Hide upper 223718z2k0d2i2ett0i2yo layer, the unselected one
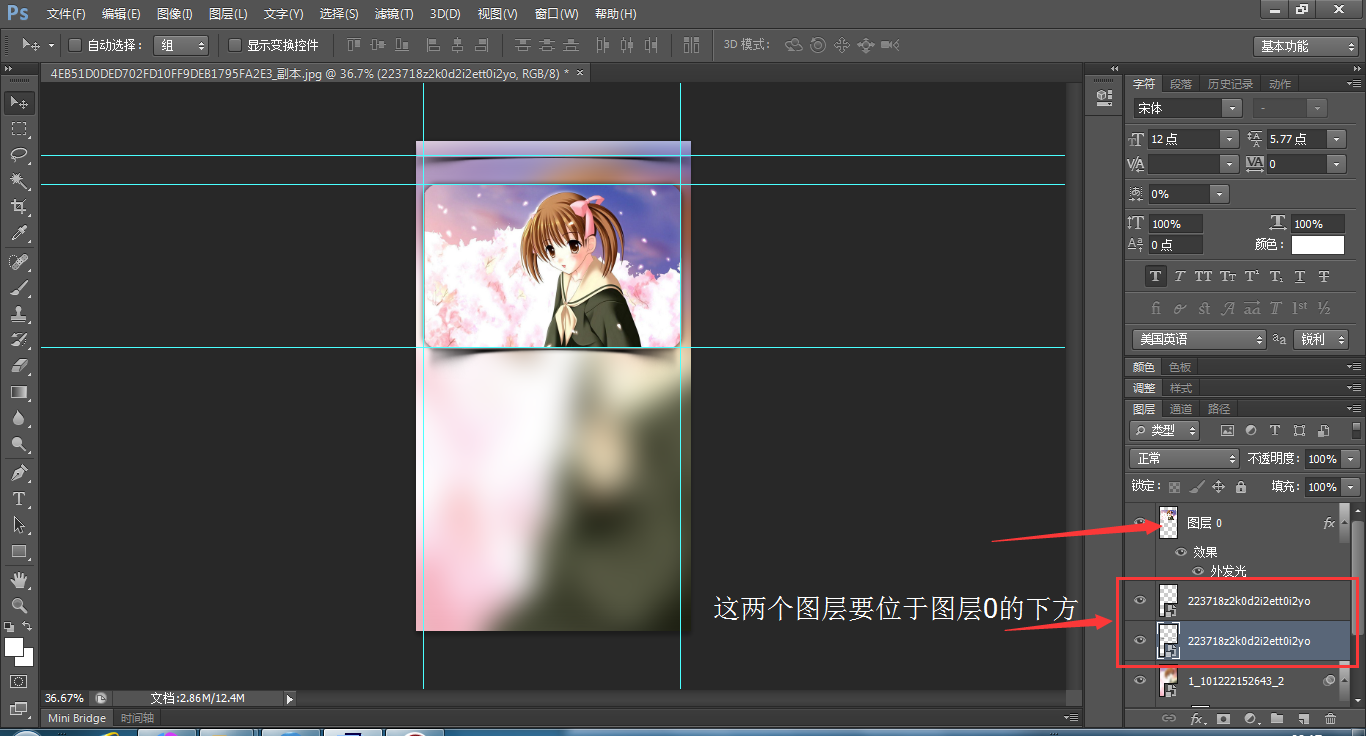 pos(1139,600)
